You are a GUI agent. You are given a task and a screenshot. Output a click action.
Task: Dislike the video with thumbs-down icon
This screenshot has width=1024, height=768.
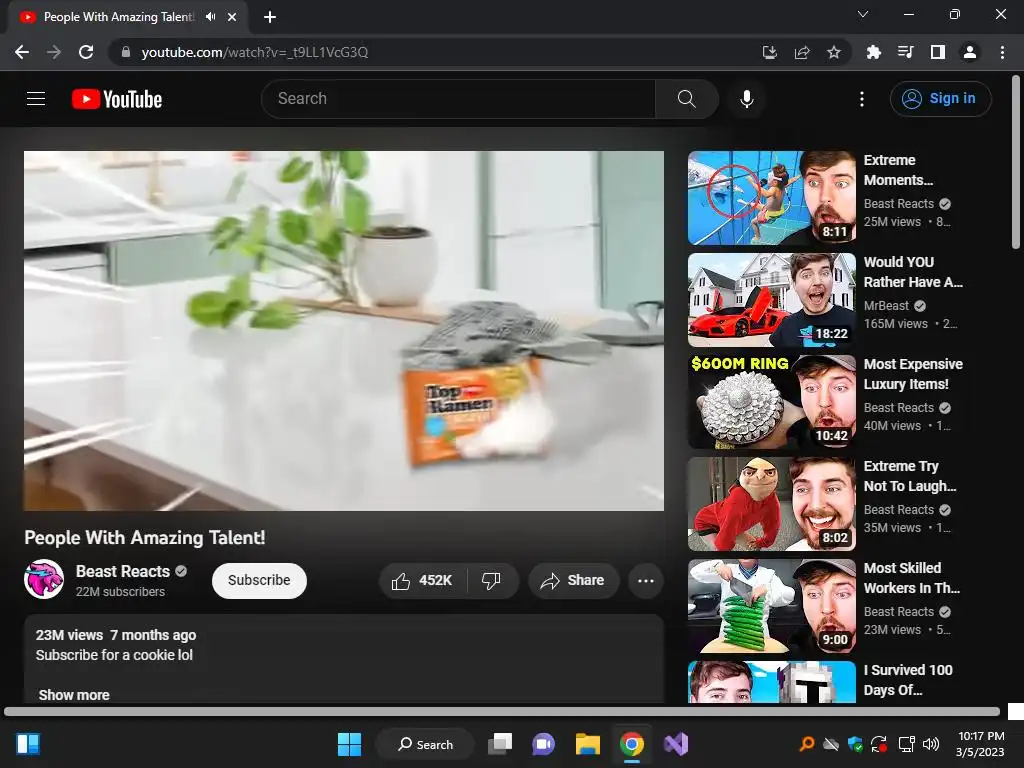pos(492,581)
